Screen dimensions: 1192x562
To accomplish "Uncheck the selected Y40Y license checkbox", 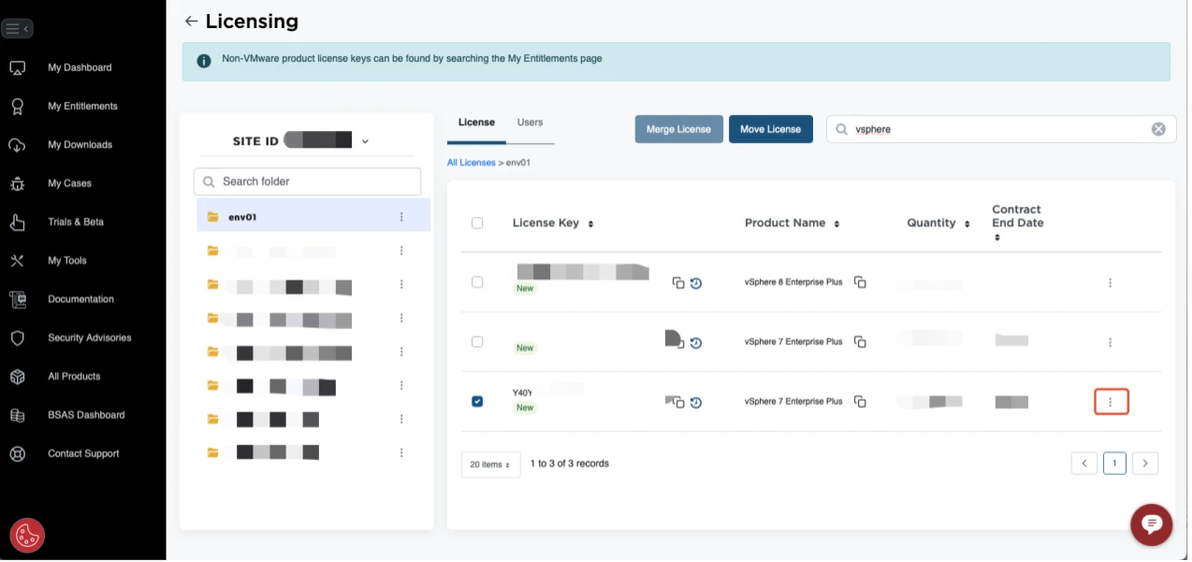I will (477, 401).
